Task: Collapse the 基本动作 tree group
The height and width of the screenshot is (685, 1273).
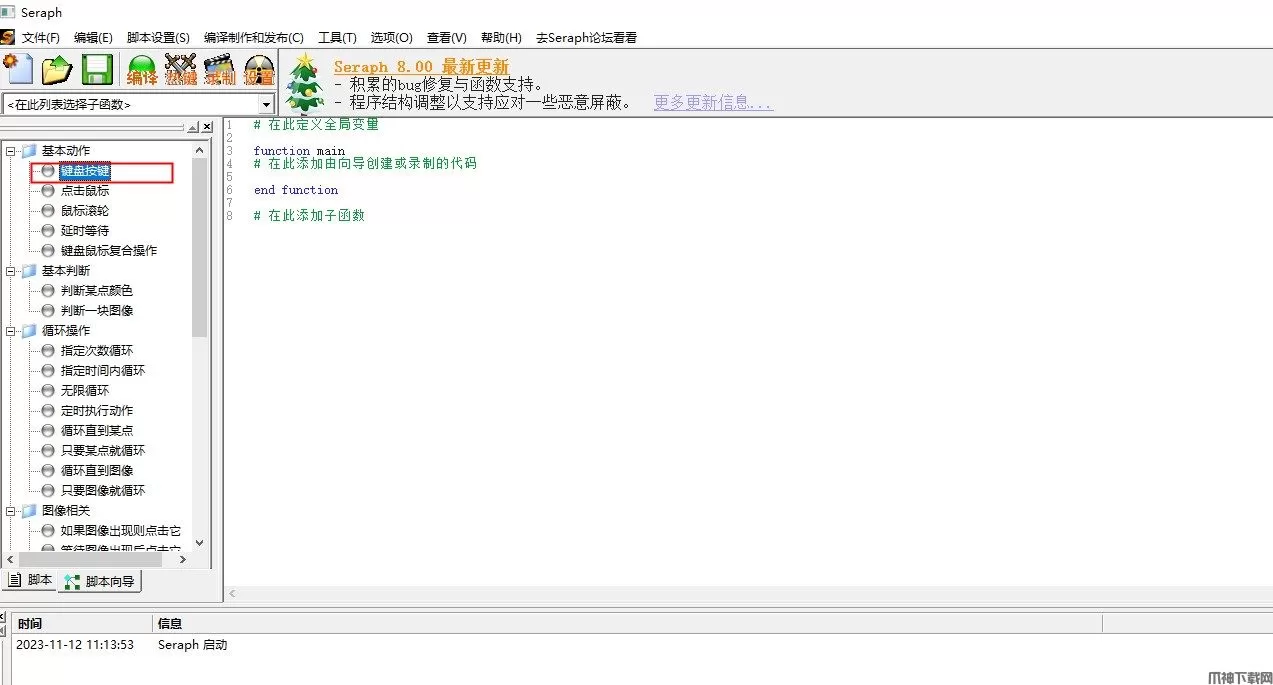Action: (x=11, y=151)
